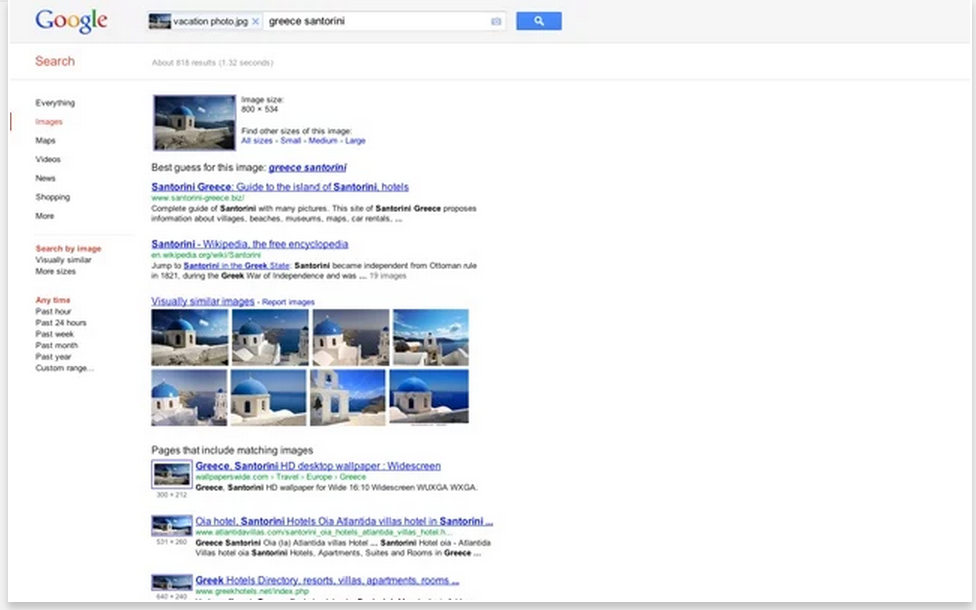Filter results to Past month
This screenshot has width=976, height=610.
point(57,345)
